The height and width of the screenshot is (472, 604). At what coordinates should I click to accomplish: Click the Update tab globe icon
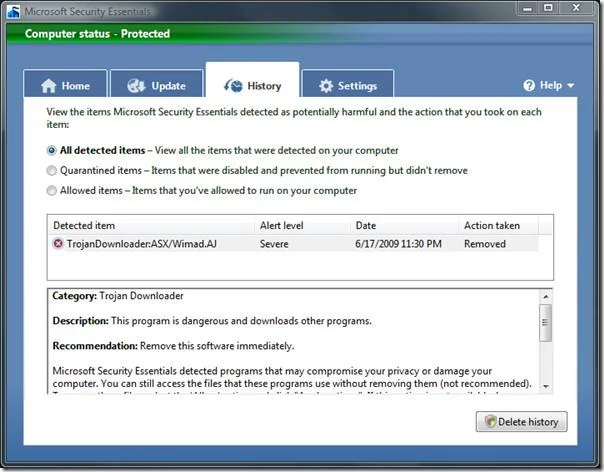(x=136, y=86)
